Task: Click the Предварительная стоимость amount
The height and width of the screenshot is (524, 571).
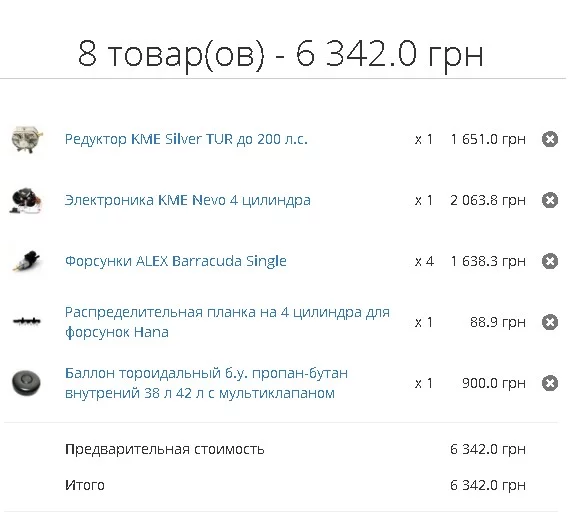Action: point(488,449)
